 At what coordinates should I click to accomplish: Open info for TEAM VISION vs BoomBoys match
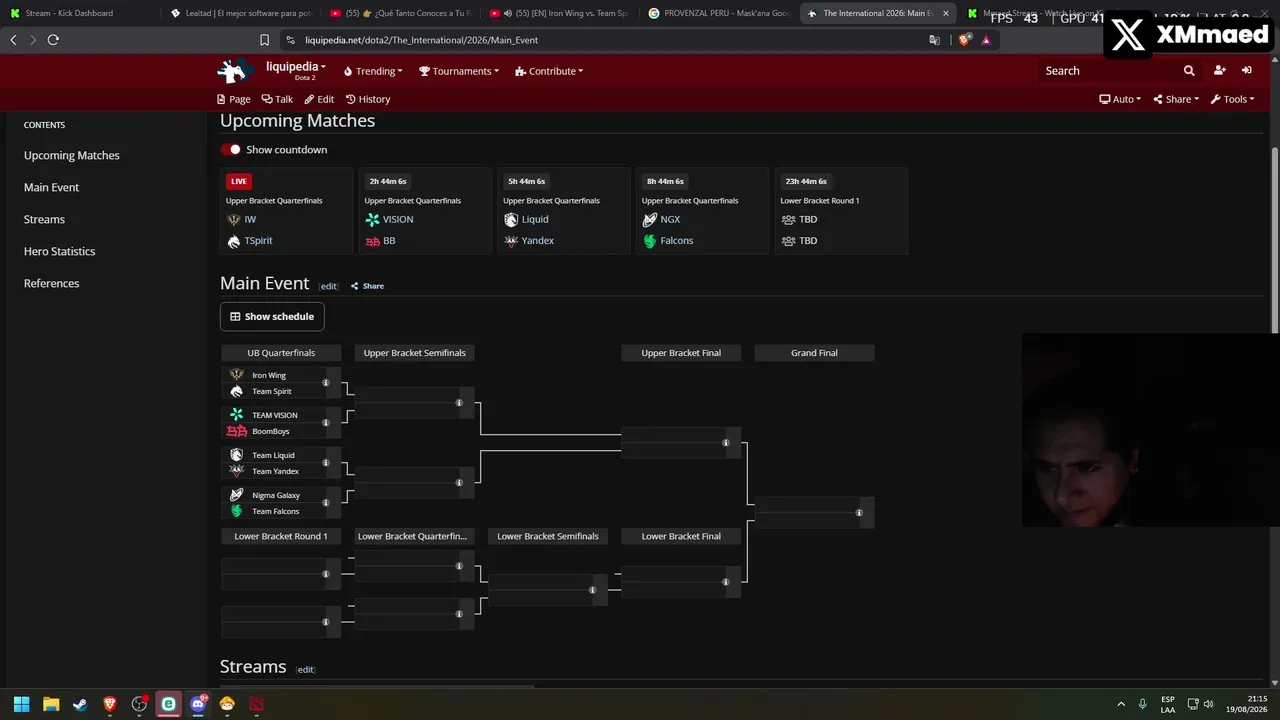325,423
